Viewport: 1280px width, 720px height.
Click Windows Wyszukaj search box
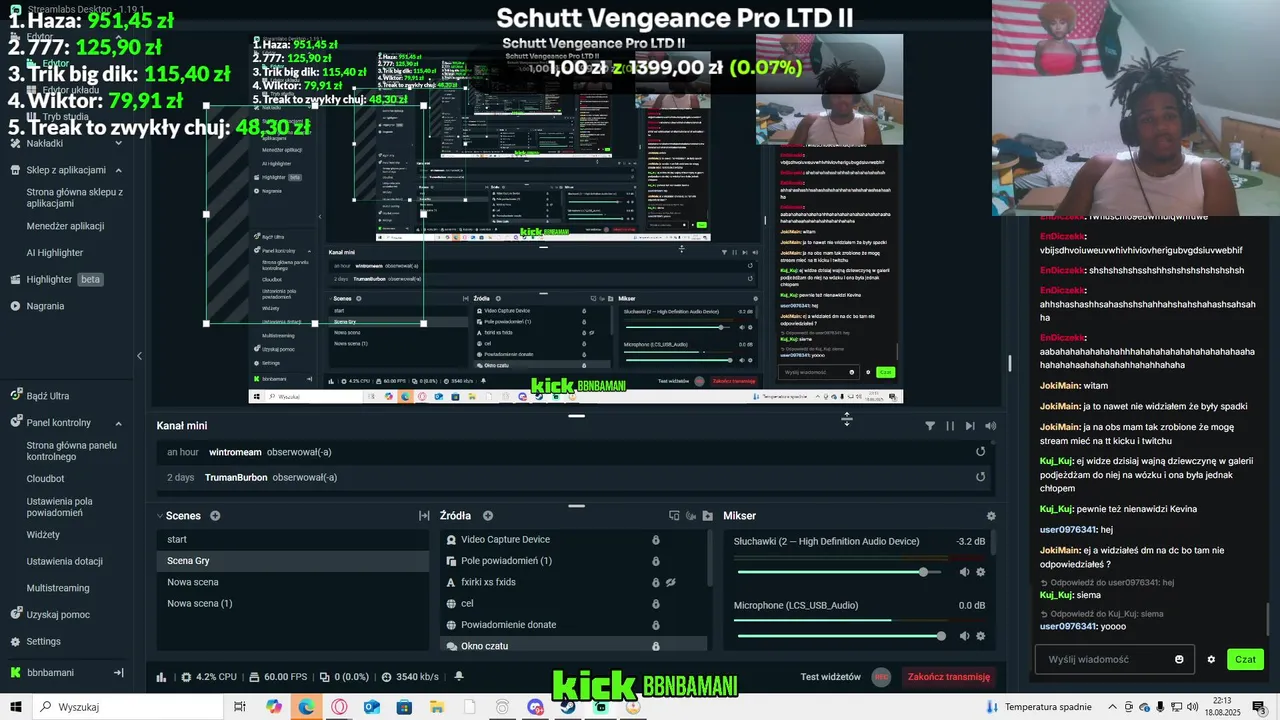click(127, 707)
